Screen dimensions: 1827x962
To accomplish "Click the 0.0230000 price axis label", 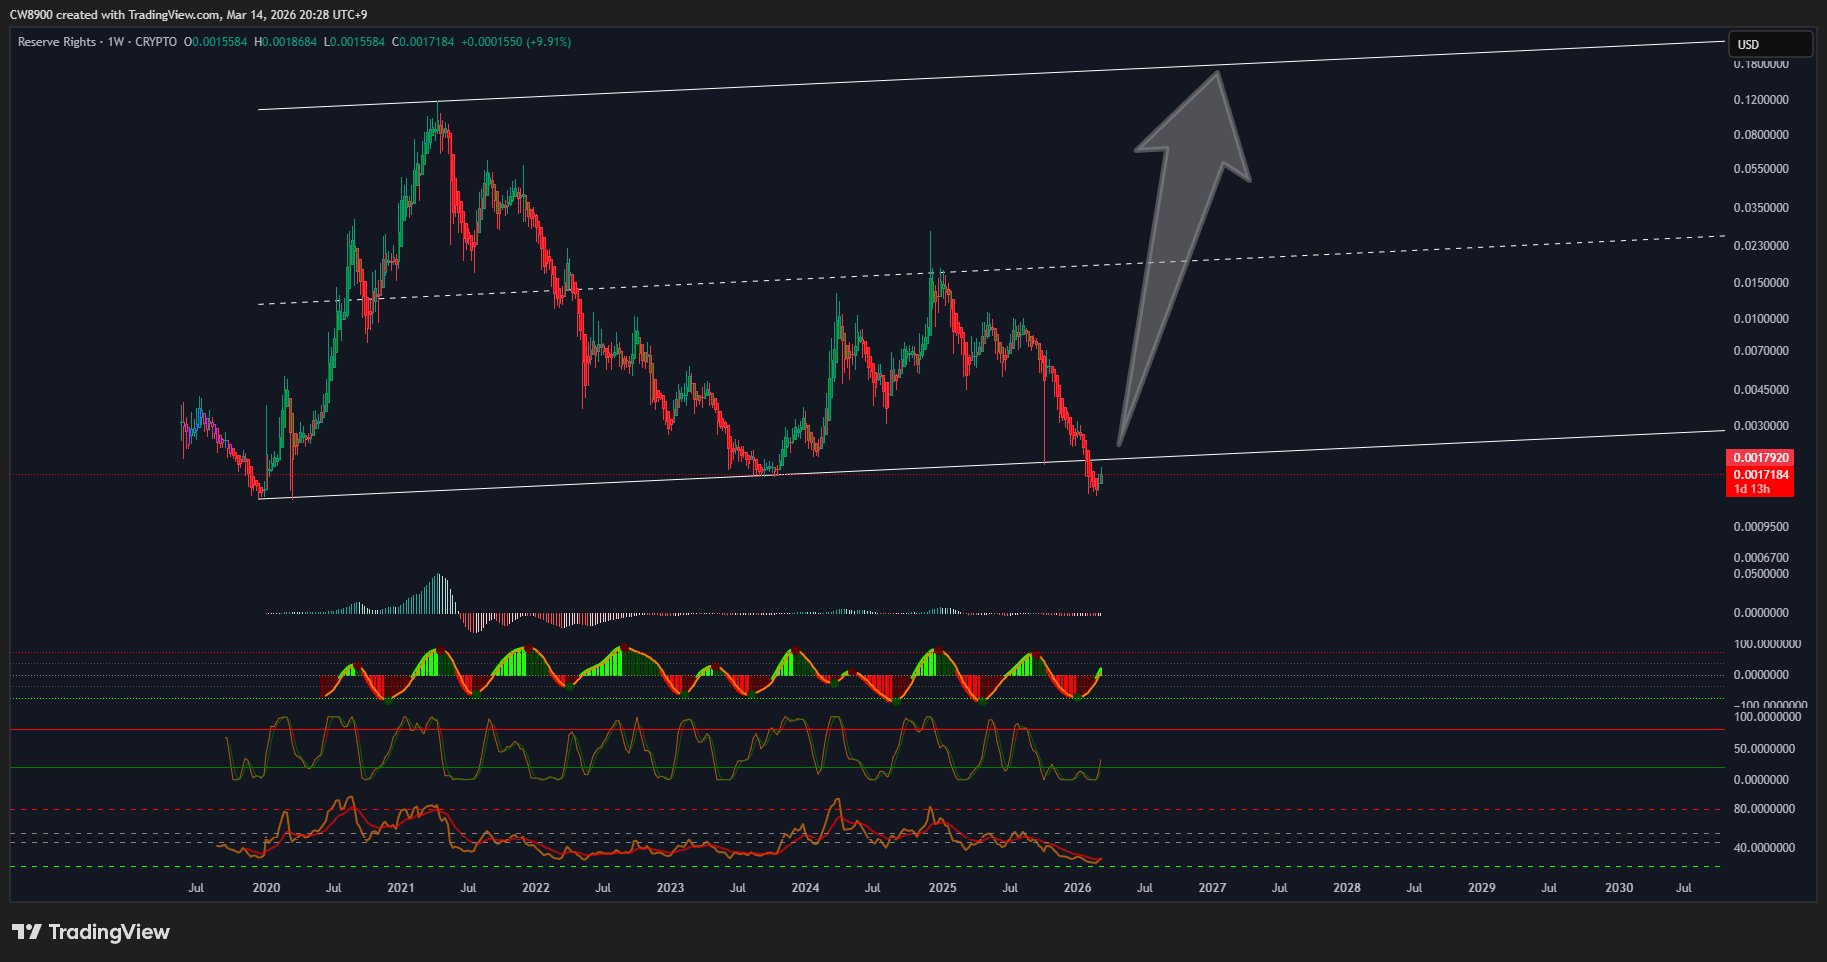I will 1761,246.
